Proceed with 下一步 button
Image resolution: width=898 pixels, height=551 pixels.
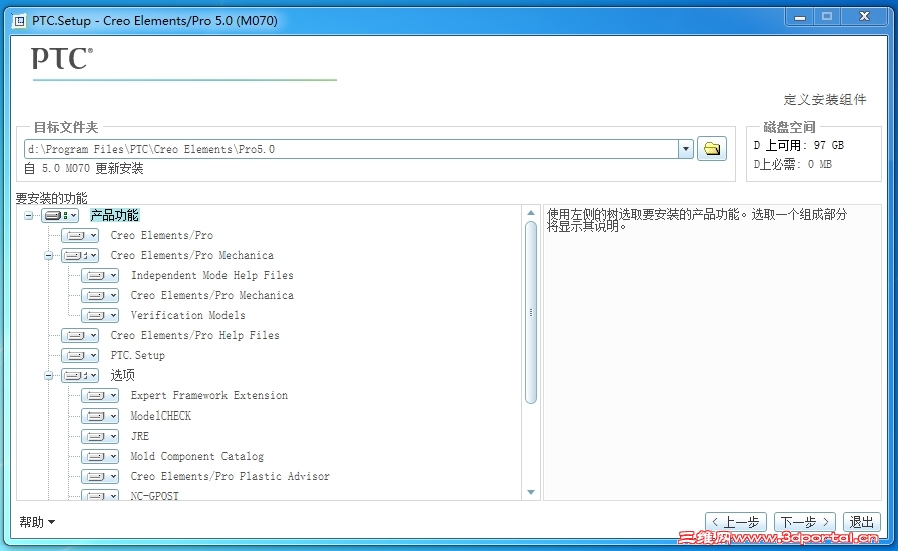click(x=805, y=522)
